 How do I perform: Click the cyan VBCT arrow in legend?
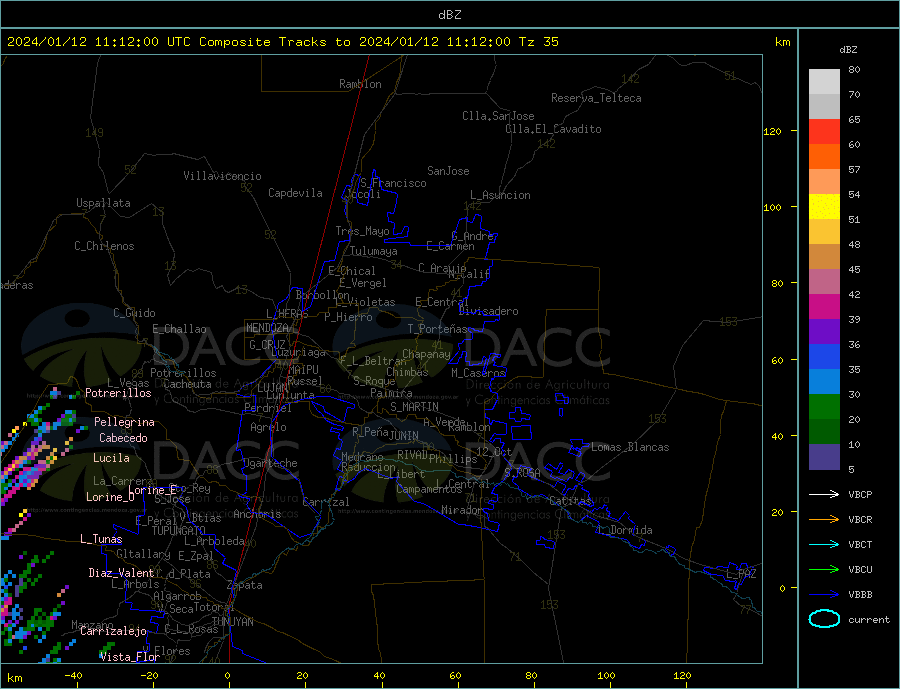(x=826, y=544)
